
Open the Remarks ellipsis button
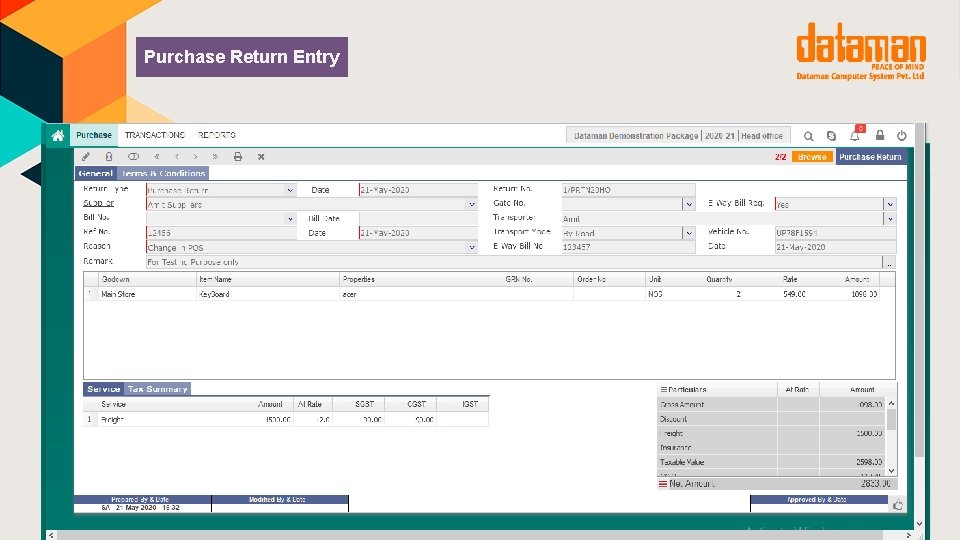889,262
